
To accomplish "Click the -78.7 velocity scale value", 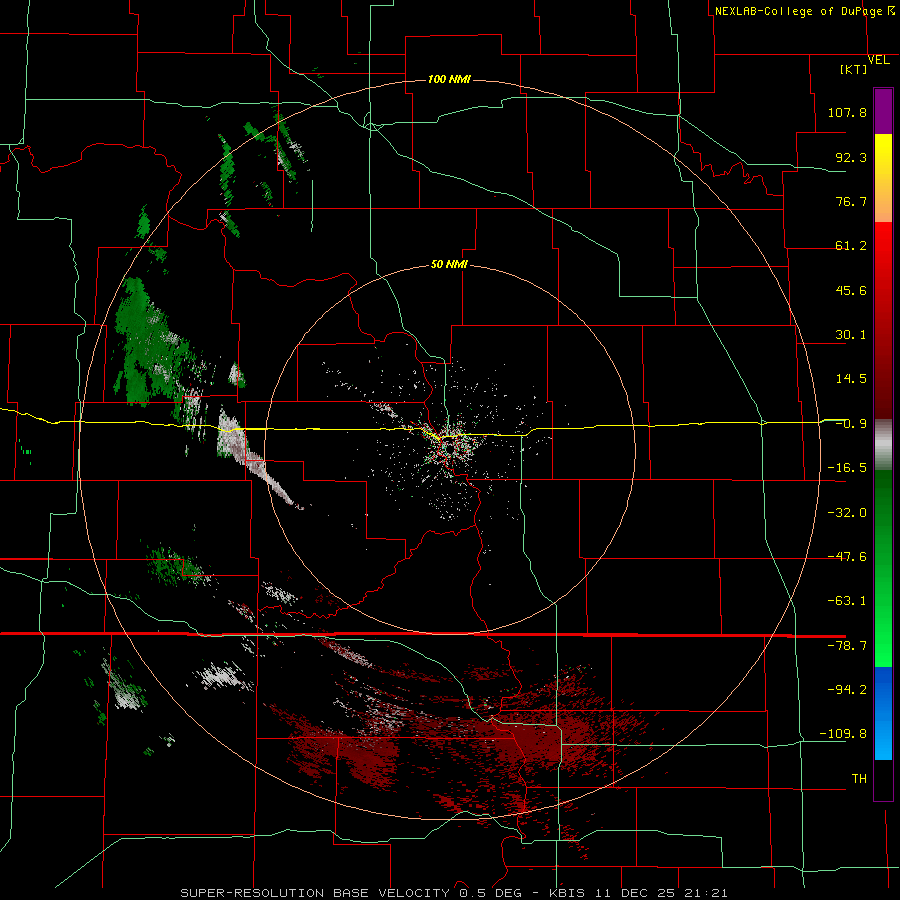I will pos(847,646).
